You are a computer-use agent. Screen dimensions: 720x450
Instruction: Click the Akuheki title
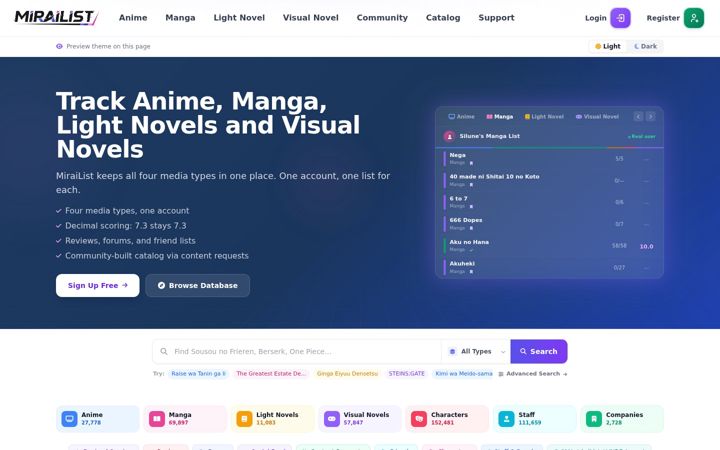(462, 264)
